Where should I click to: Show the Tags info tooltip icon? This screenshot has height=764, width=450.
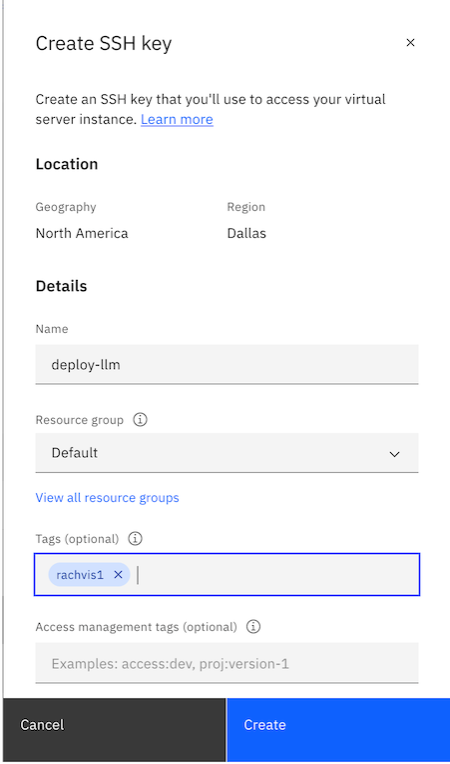(135, 539)
